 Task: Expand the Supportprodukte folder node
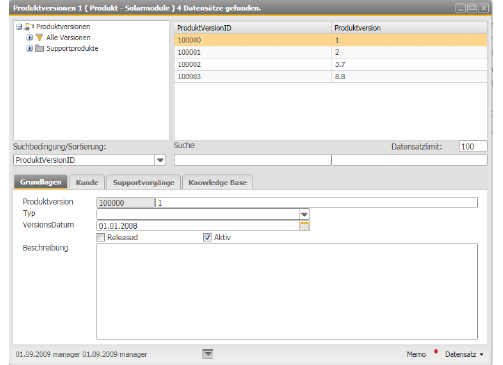point(29,48)
